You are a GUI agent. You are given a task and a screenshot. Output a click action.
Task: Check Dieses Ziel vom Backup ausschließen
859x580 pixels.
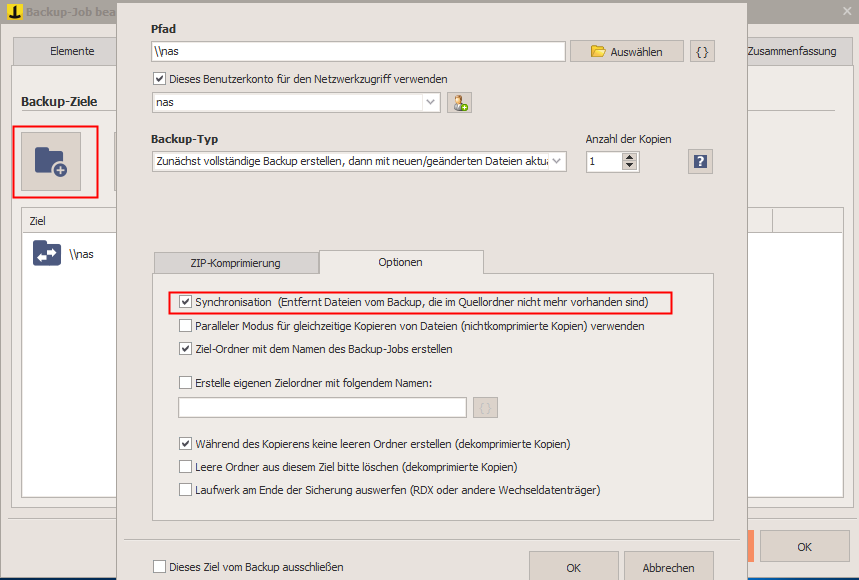(x=159, y=567)
